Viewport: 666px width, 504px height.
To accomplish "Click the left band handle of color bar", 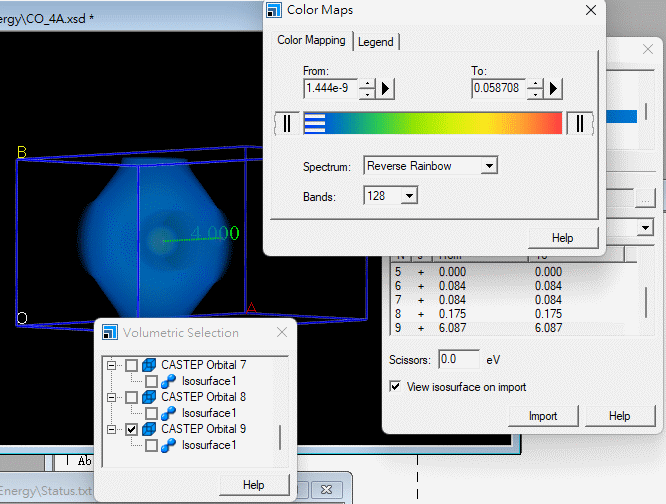I will (x=286, y=122).
